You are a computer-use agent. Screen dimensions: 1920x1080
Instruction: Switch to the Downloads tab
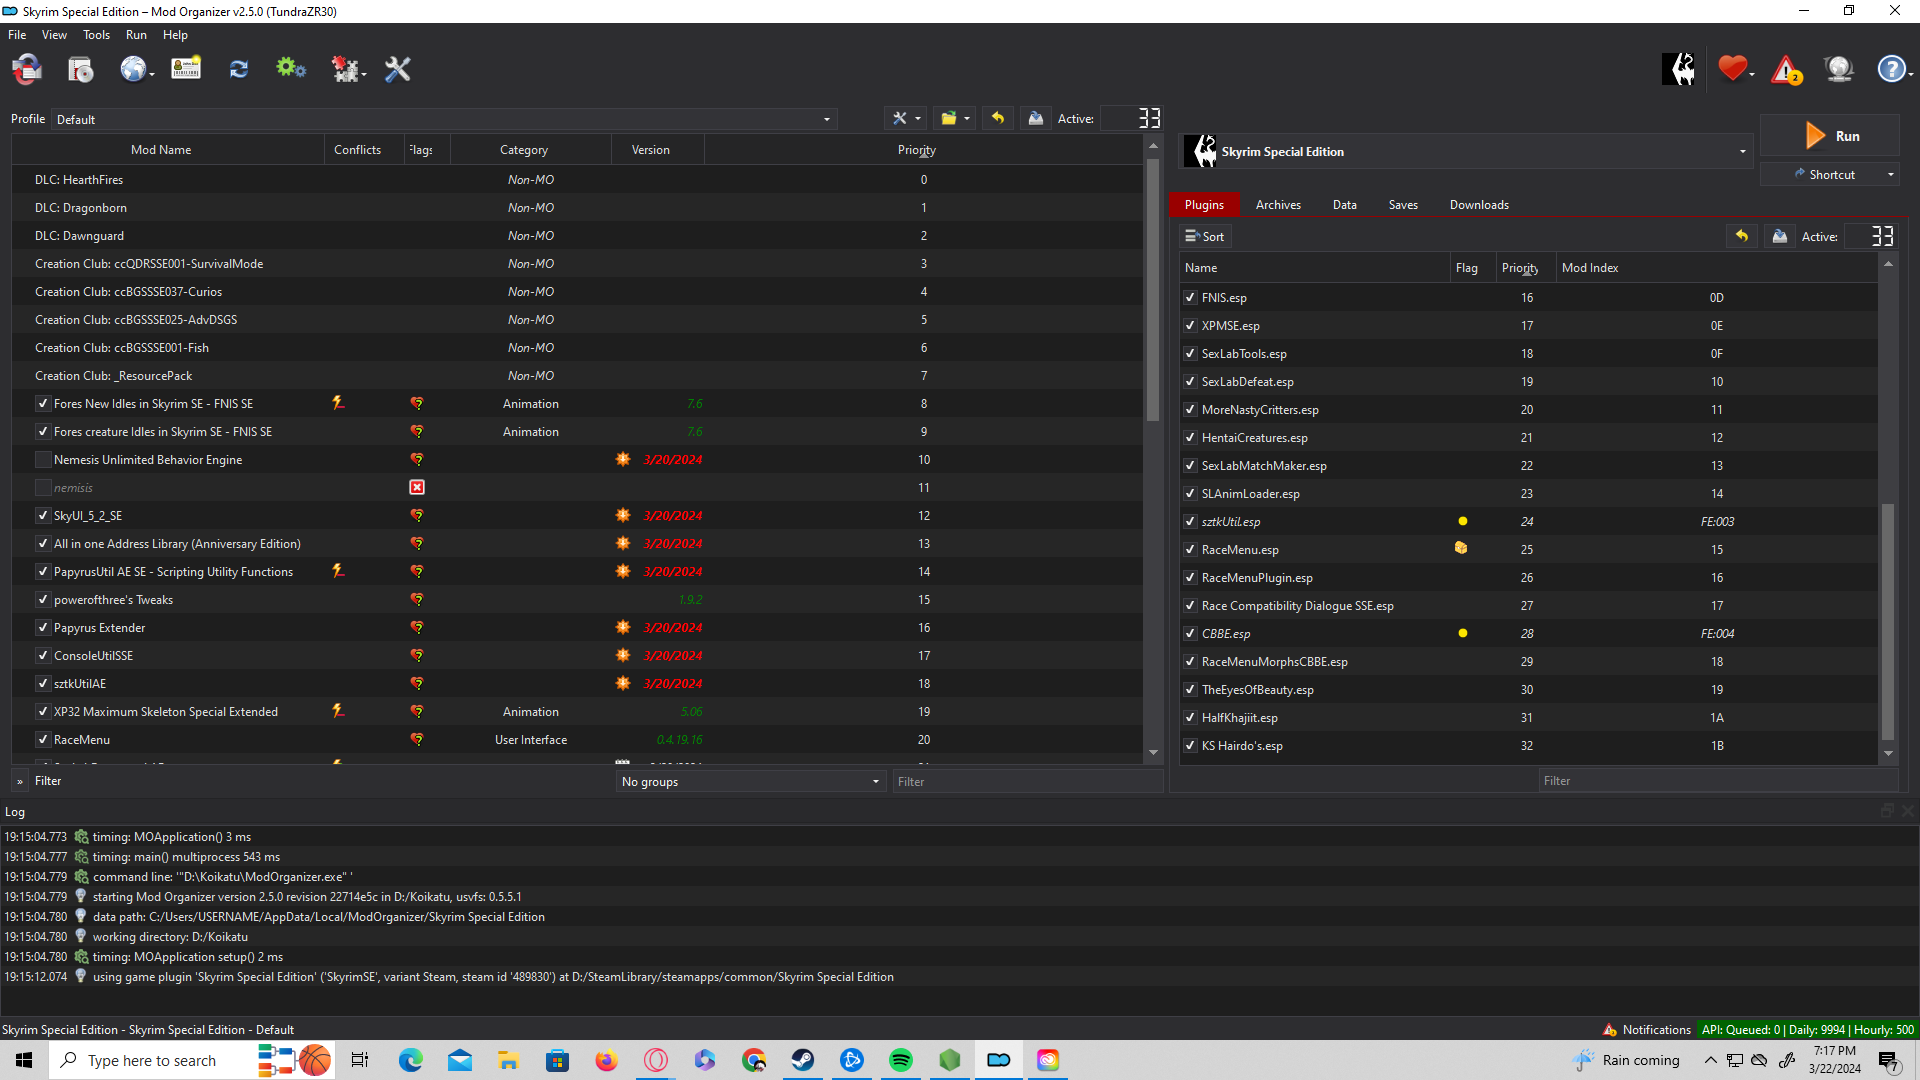click(1479, 204)
